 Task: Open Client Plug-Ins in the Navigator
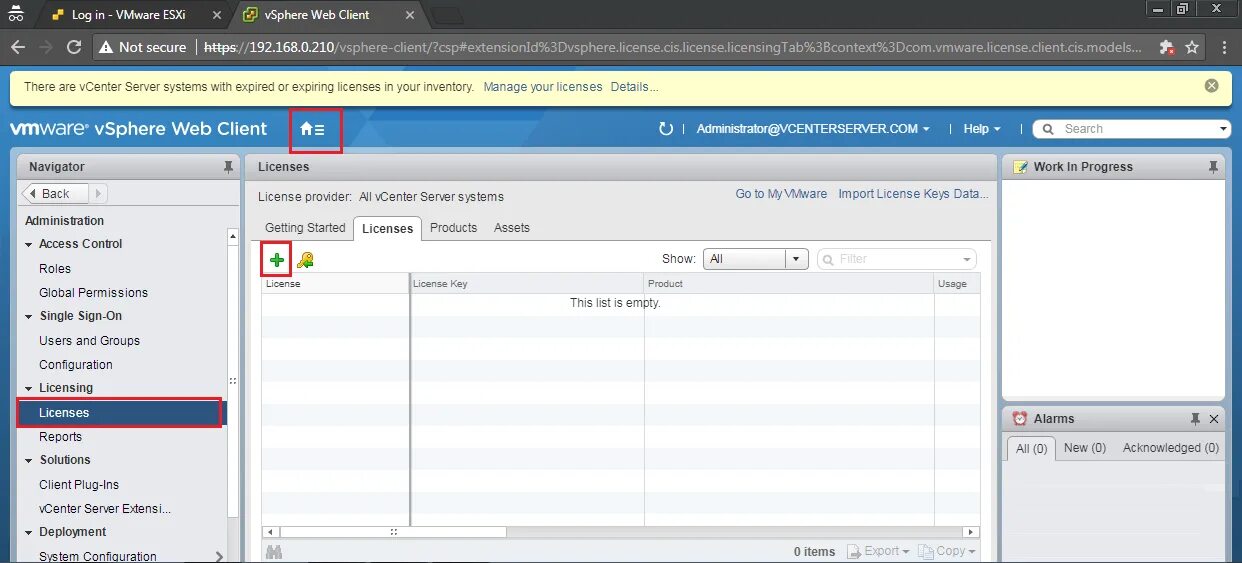[x=79, y=485]
